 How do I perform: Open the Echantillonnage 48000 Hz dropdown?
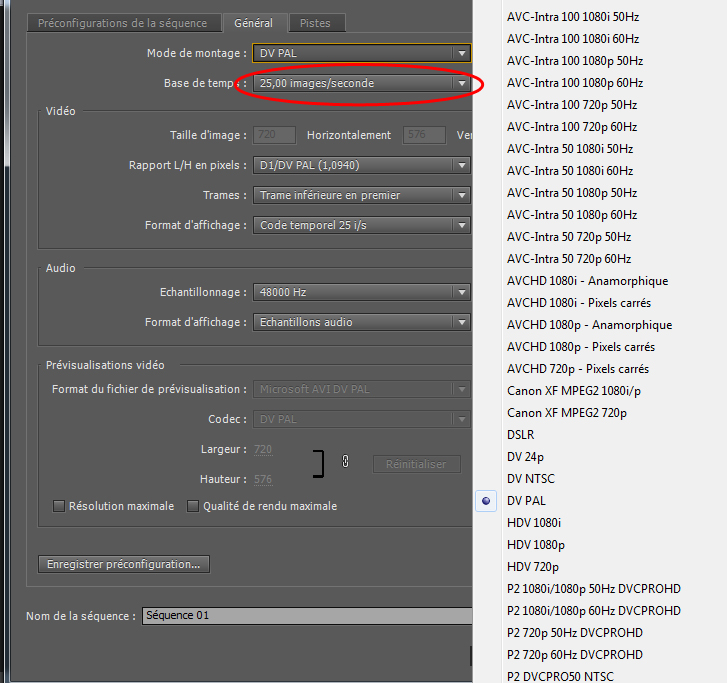[362, 293]
